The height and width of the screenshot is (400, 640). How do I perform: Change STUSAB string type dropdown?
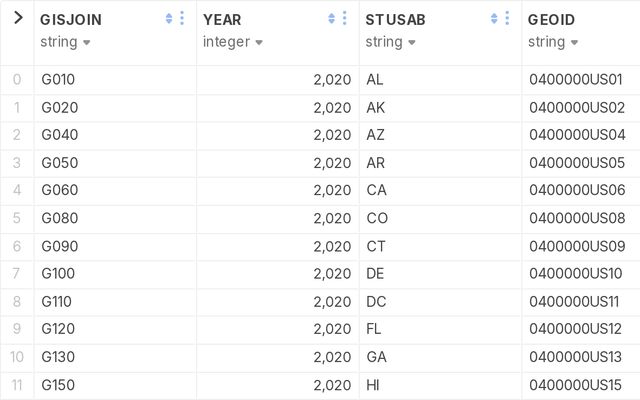pos(411,42)
